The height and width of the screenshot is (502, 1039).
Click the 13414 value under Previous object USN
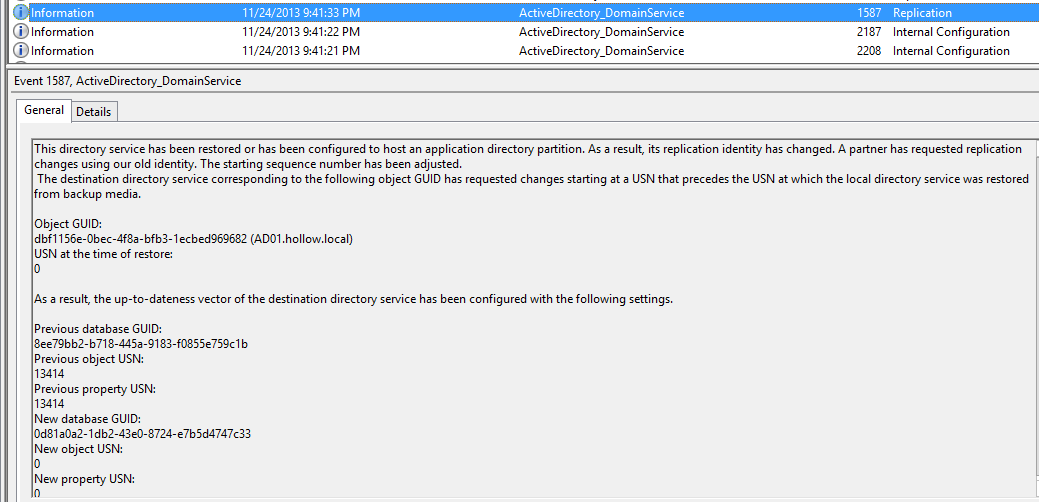pyautogui.click(x=49, y=374)
